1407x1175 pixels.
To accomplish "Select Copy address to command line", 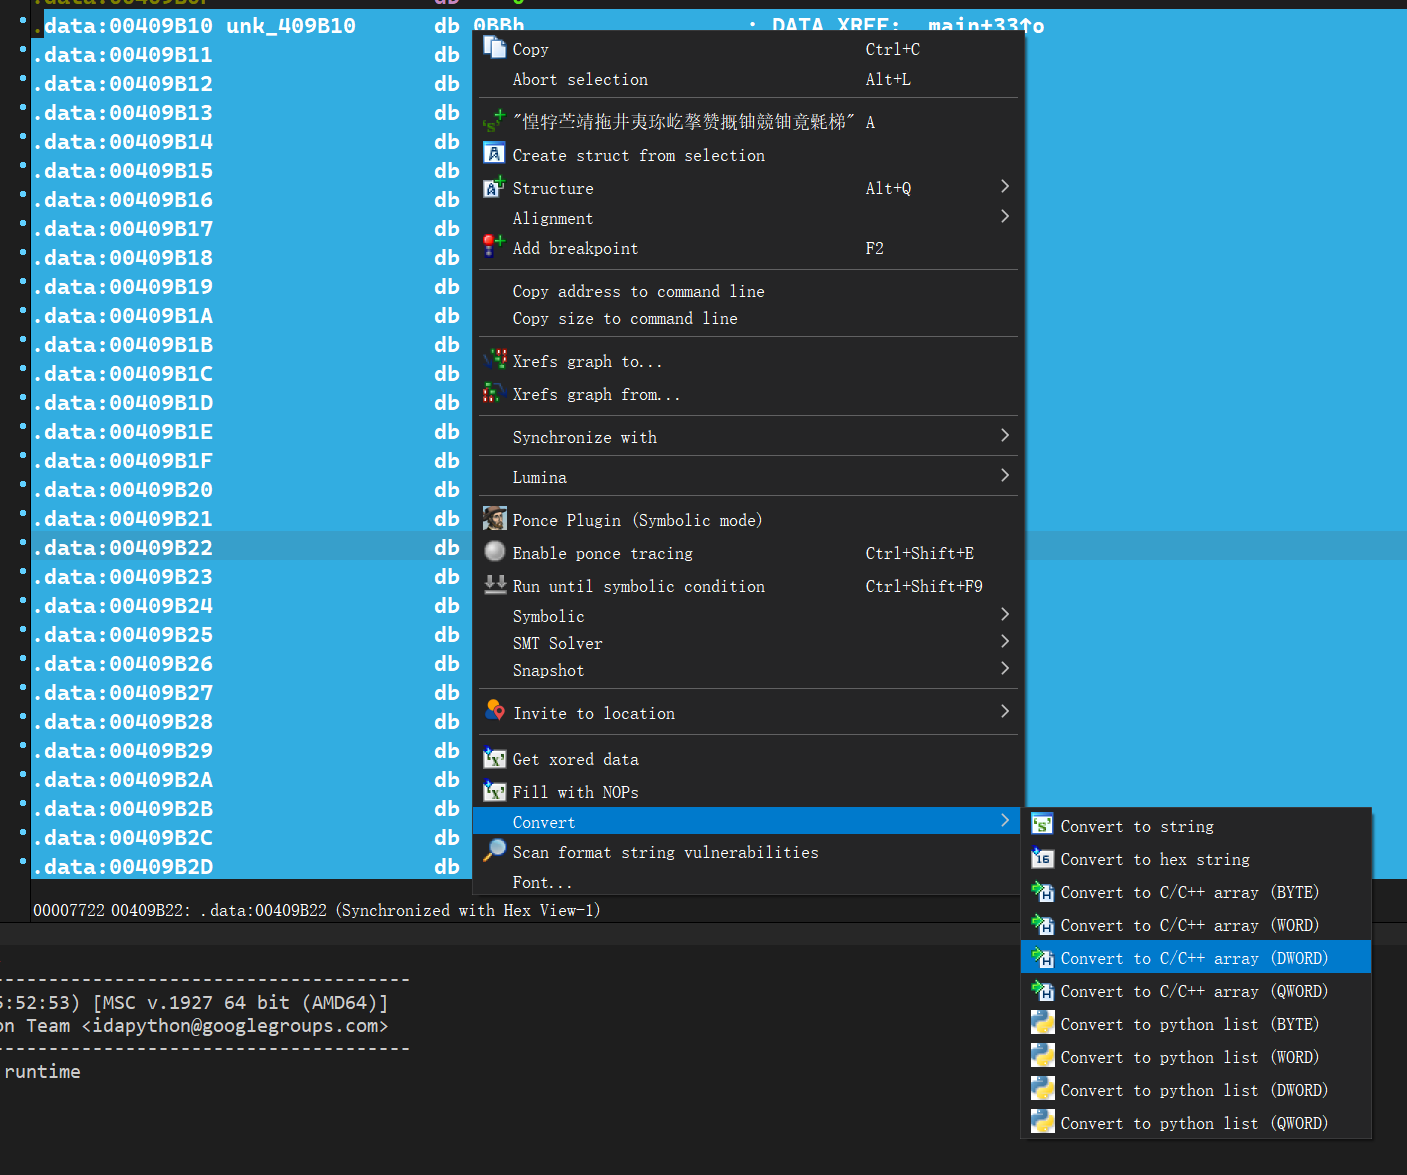I will [748, 291].
